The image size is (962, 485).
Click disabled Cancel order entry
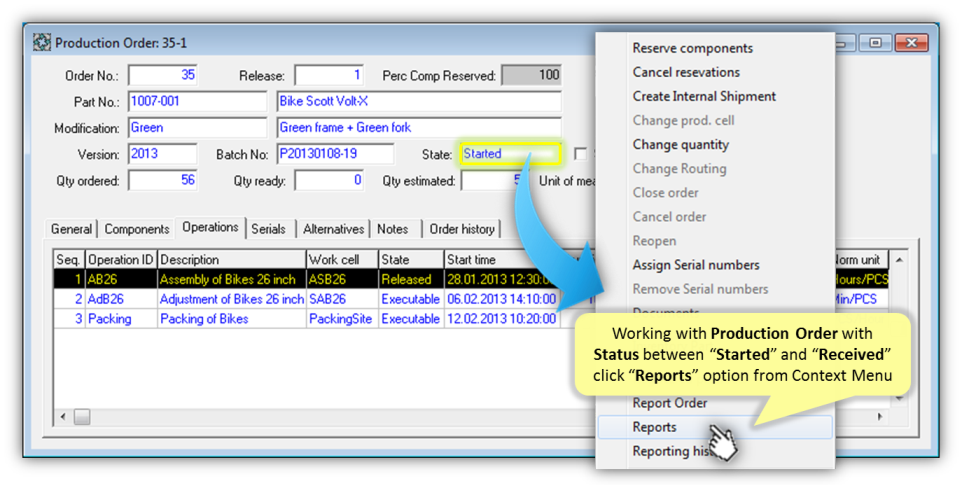point(669,216)
